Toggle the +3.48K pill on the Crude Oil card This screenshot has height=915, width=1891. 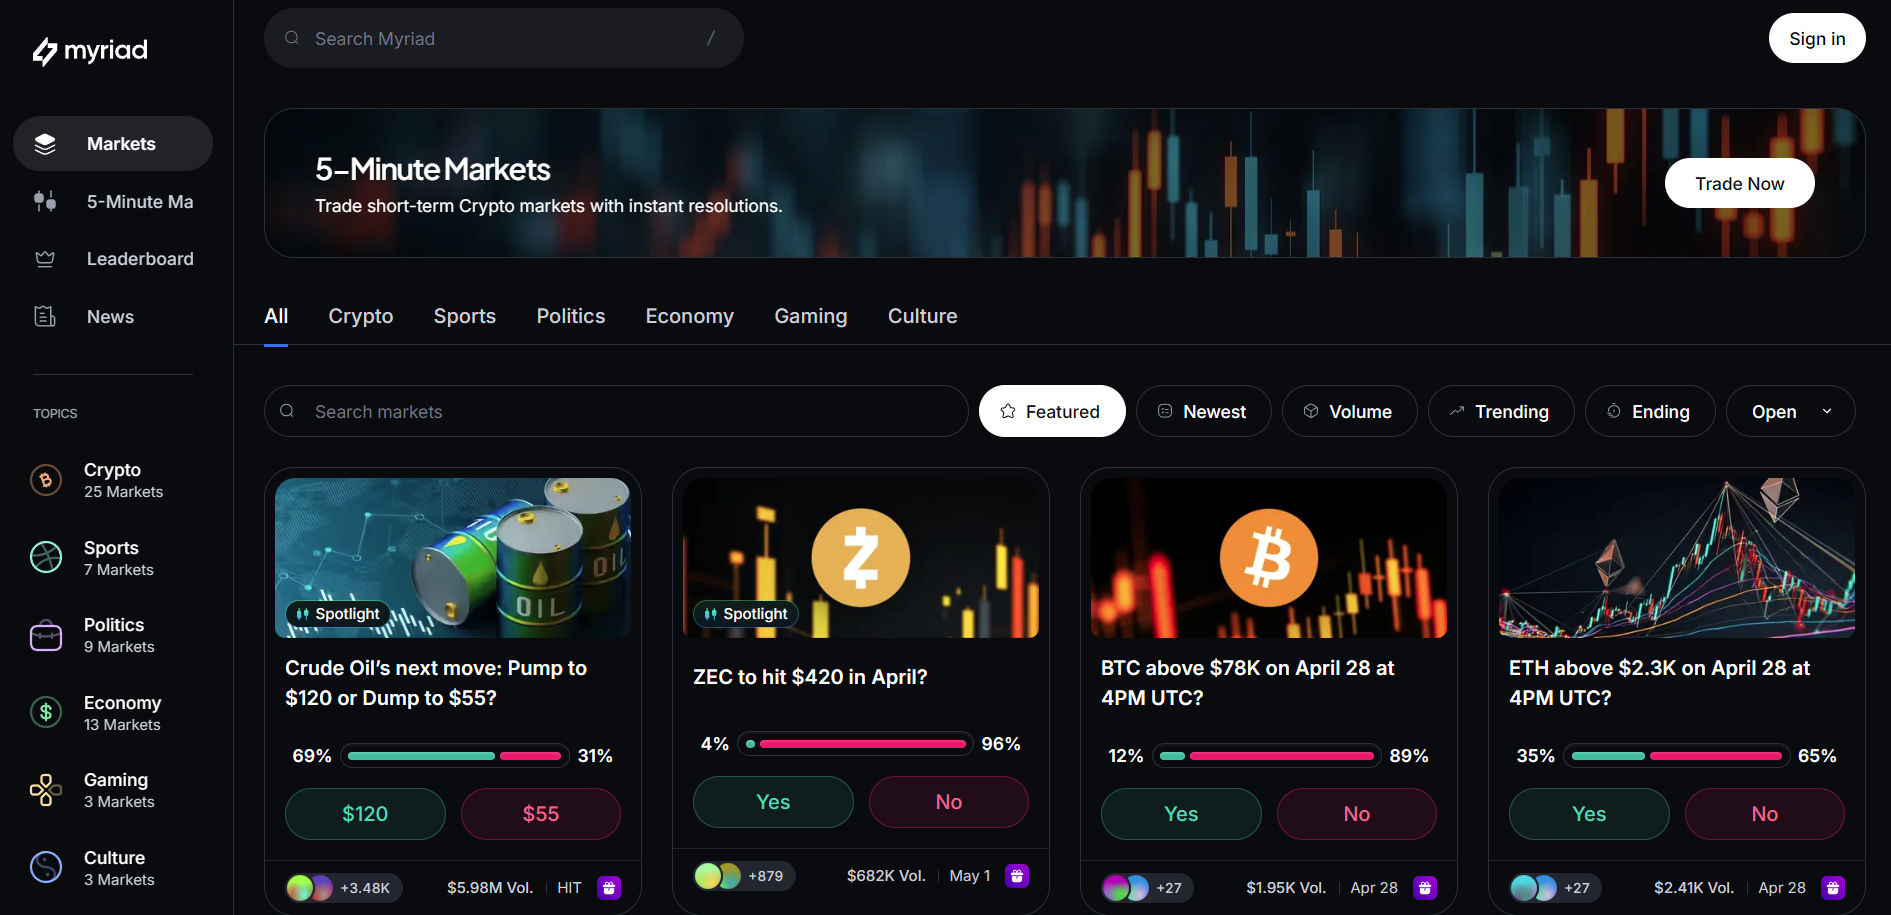pos(342,887)
